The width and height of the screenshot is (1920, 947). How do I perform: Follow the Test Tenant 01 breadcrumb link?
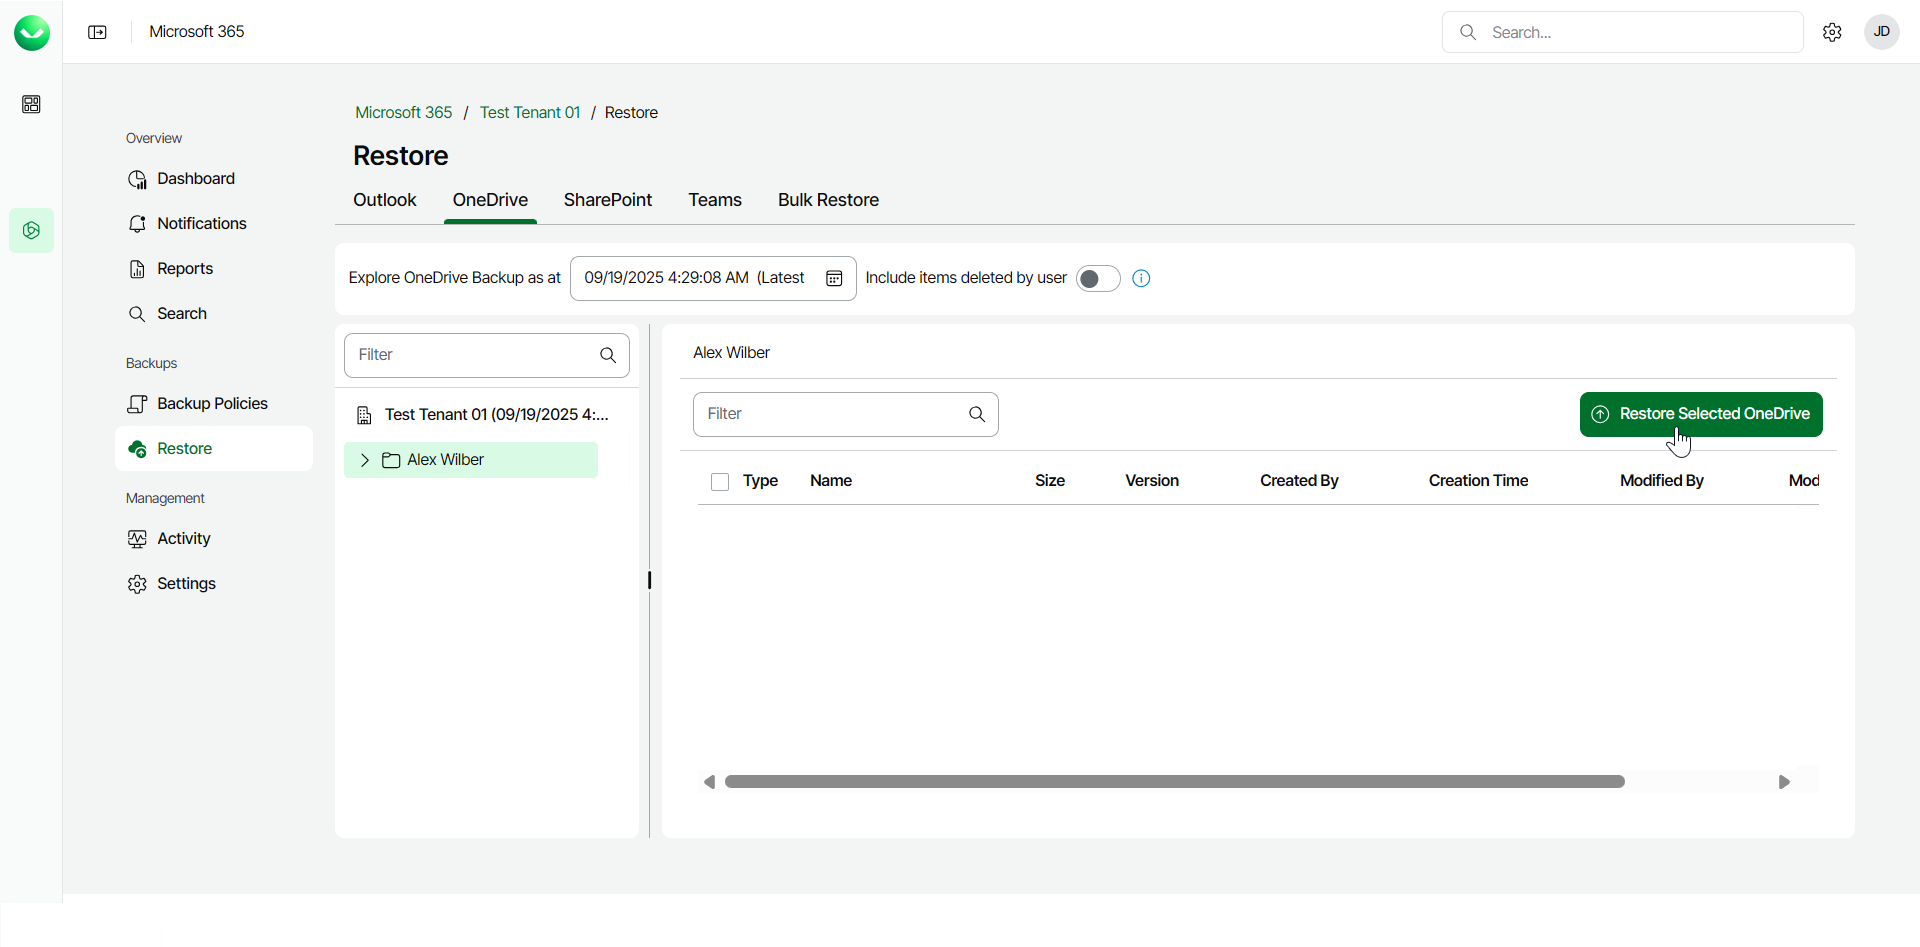[529, 113]
